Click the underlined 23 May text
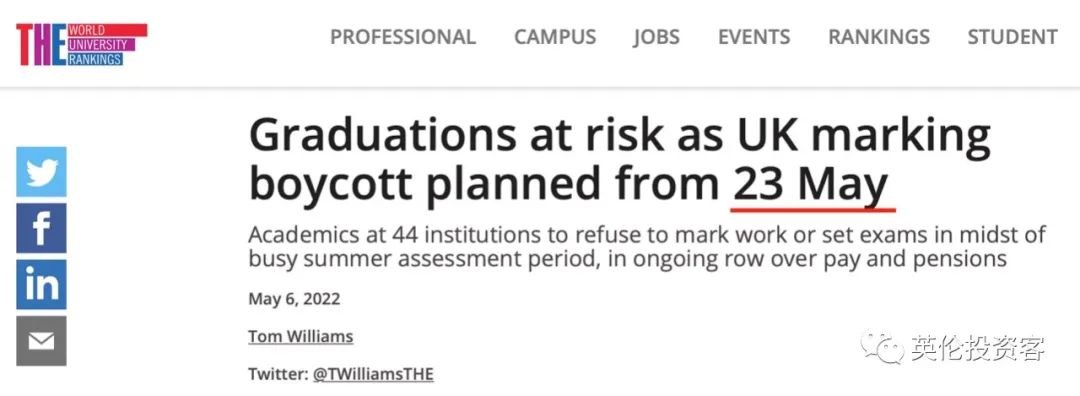 pos(811,186)
